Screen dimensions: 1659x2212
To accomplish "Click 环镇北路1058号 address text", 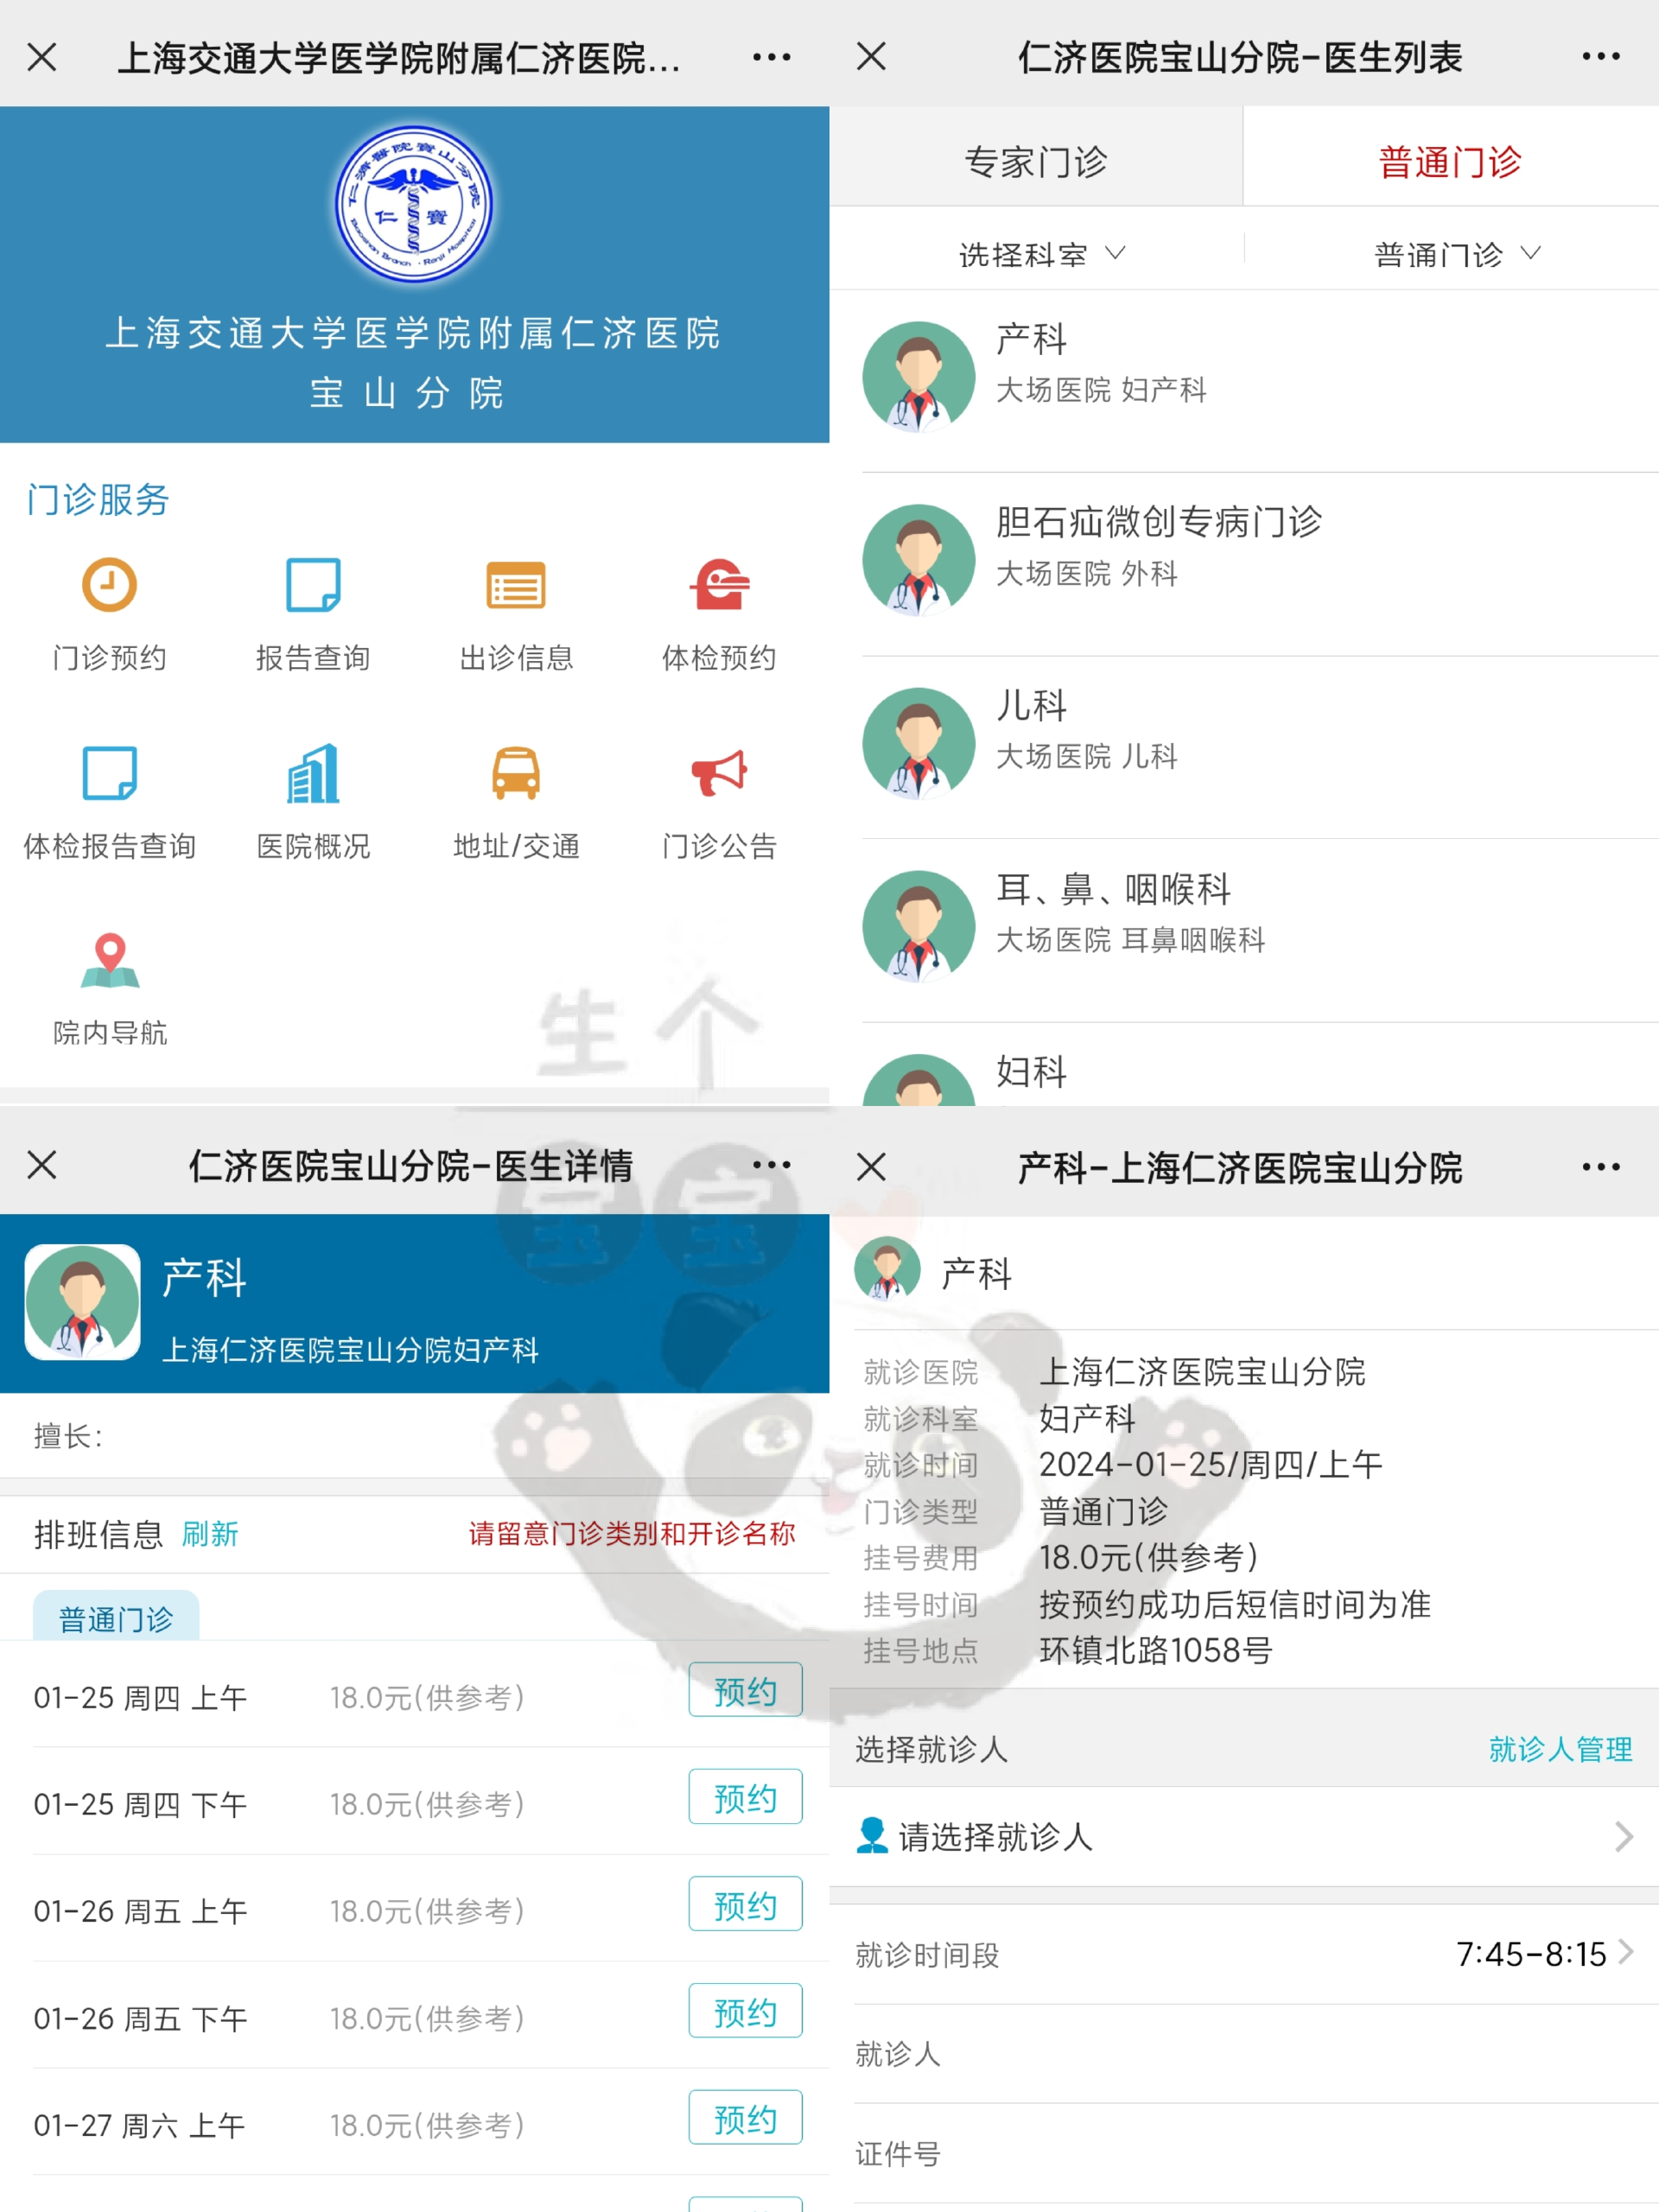I will click(1155, 1650).
